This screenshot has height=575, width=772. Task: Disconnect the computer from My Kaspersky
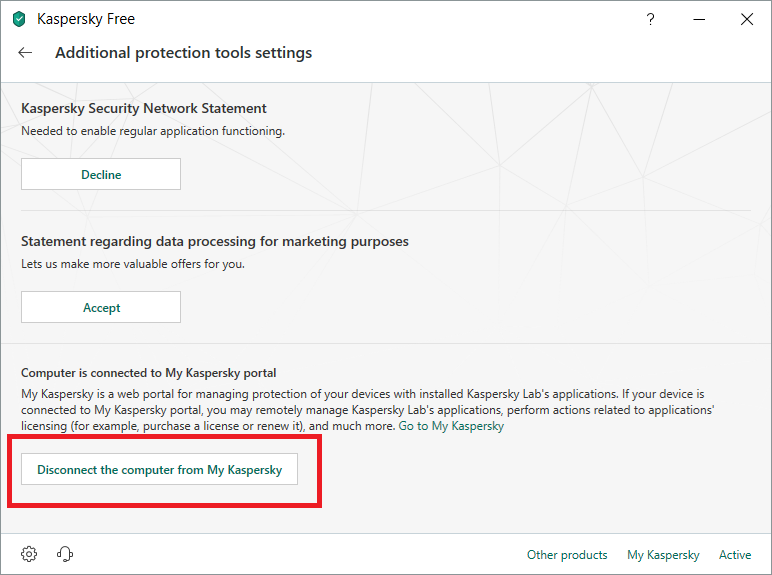point(160,470)
